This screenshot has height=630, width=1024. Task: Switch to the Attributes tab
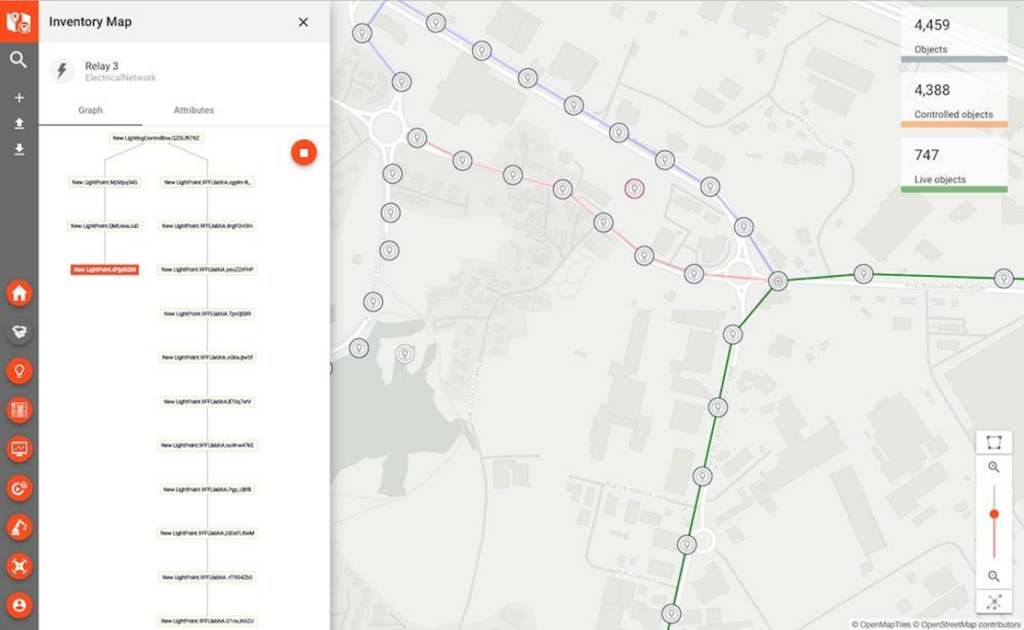pyautogui.click(x=193, y=110)
